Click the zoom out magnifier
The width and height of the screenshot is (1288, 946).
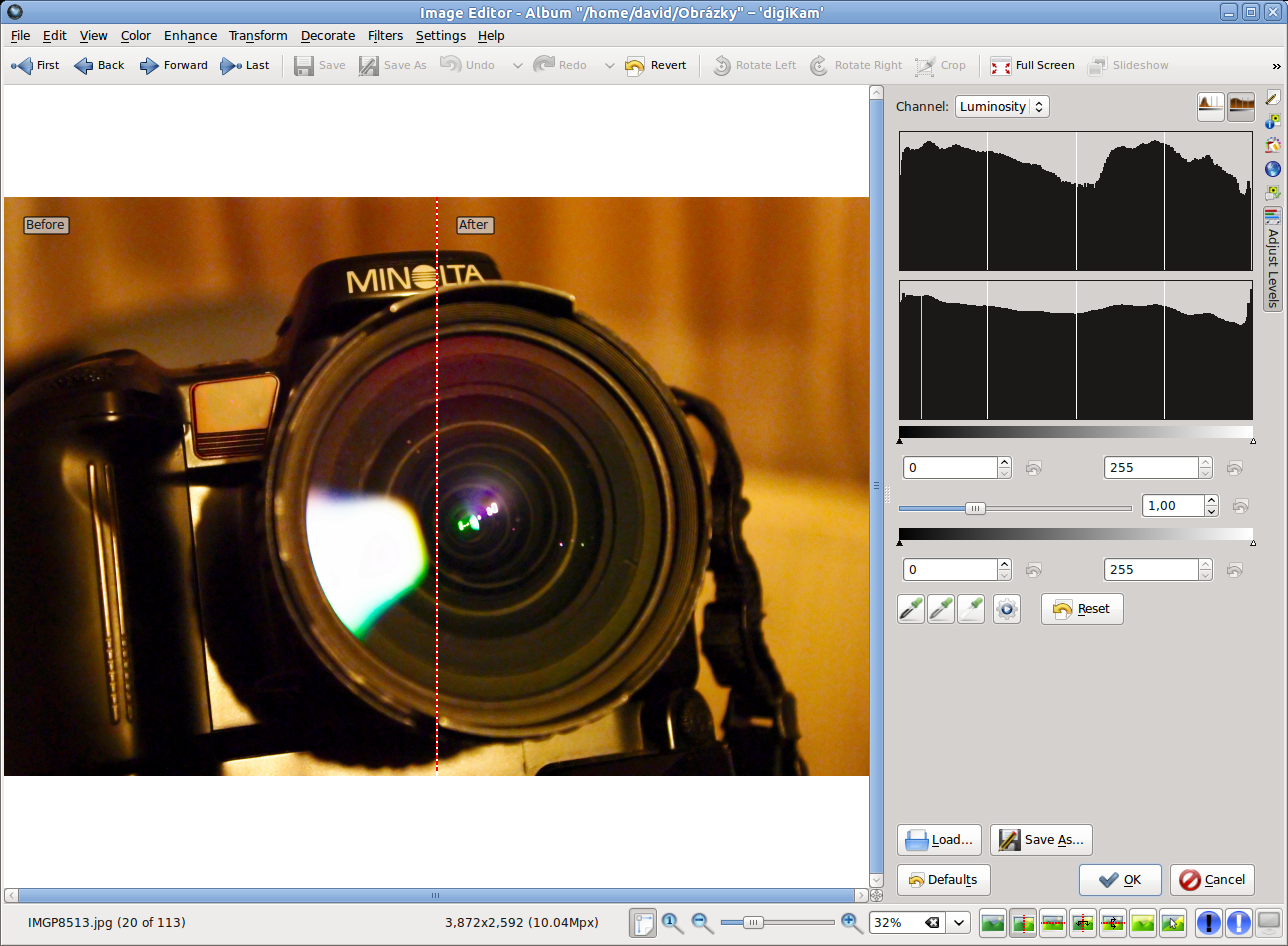tap(702, 922)
